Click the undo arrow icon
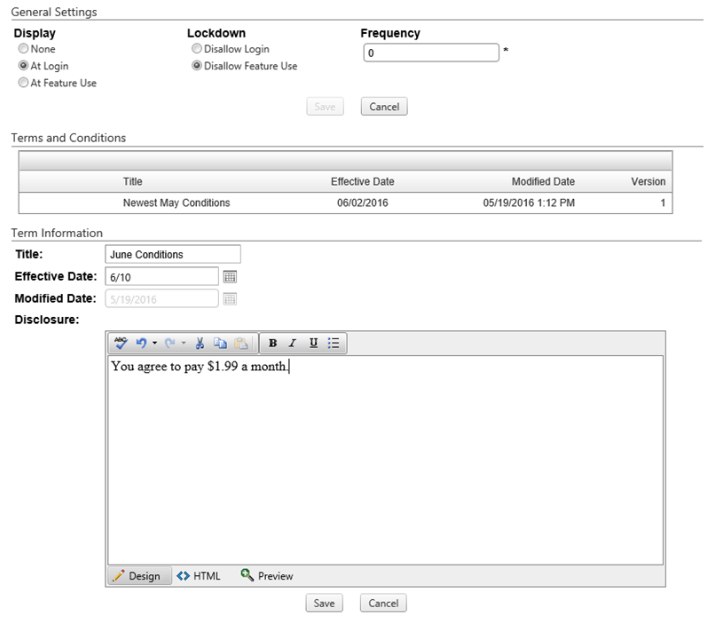The height and width of the screenshot is (618, 708). click(x=142, y=343)
